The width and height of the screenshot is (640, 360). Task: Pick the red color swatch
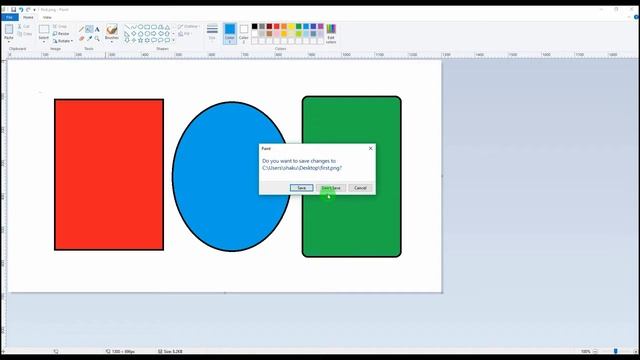click(277, 26)
